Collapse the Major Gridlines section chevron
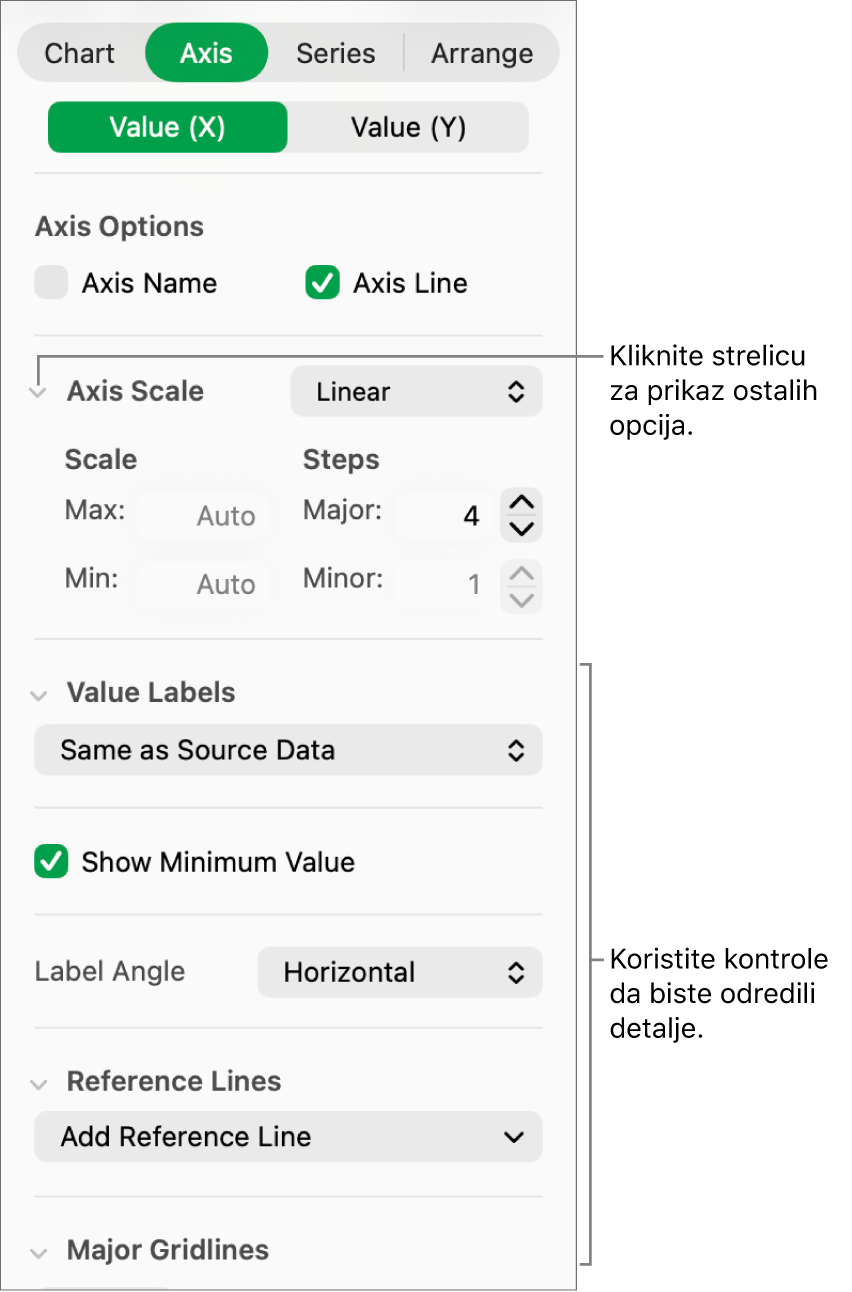852x1292 pixels. (x=38, y=1252)
